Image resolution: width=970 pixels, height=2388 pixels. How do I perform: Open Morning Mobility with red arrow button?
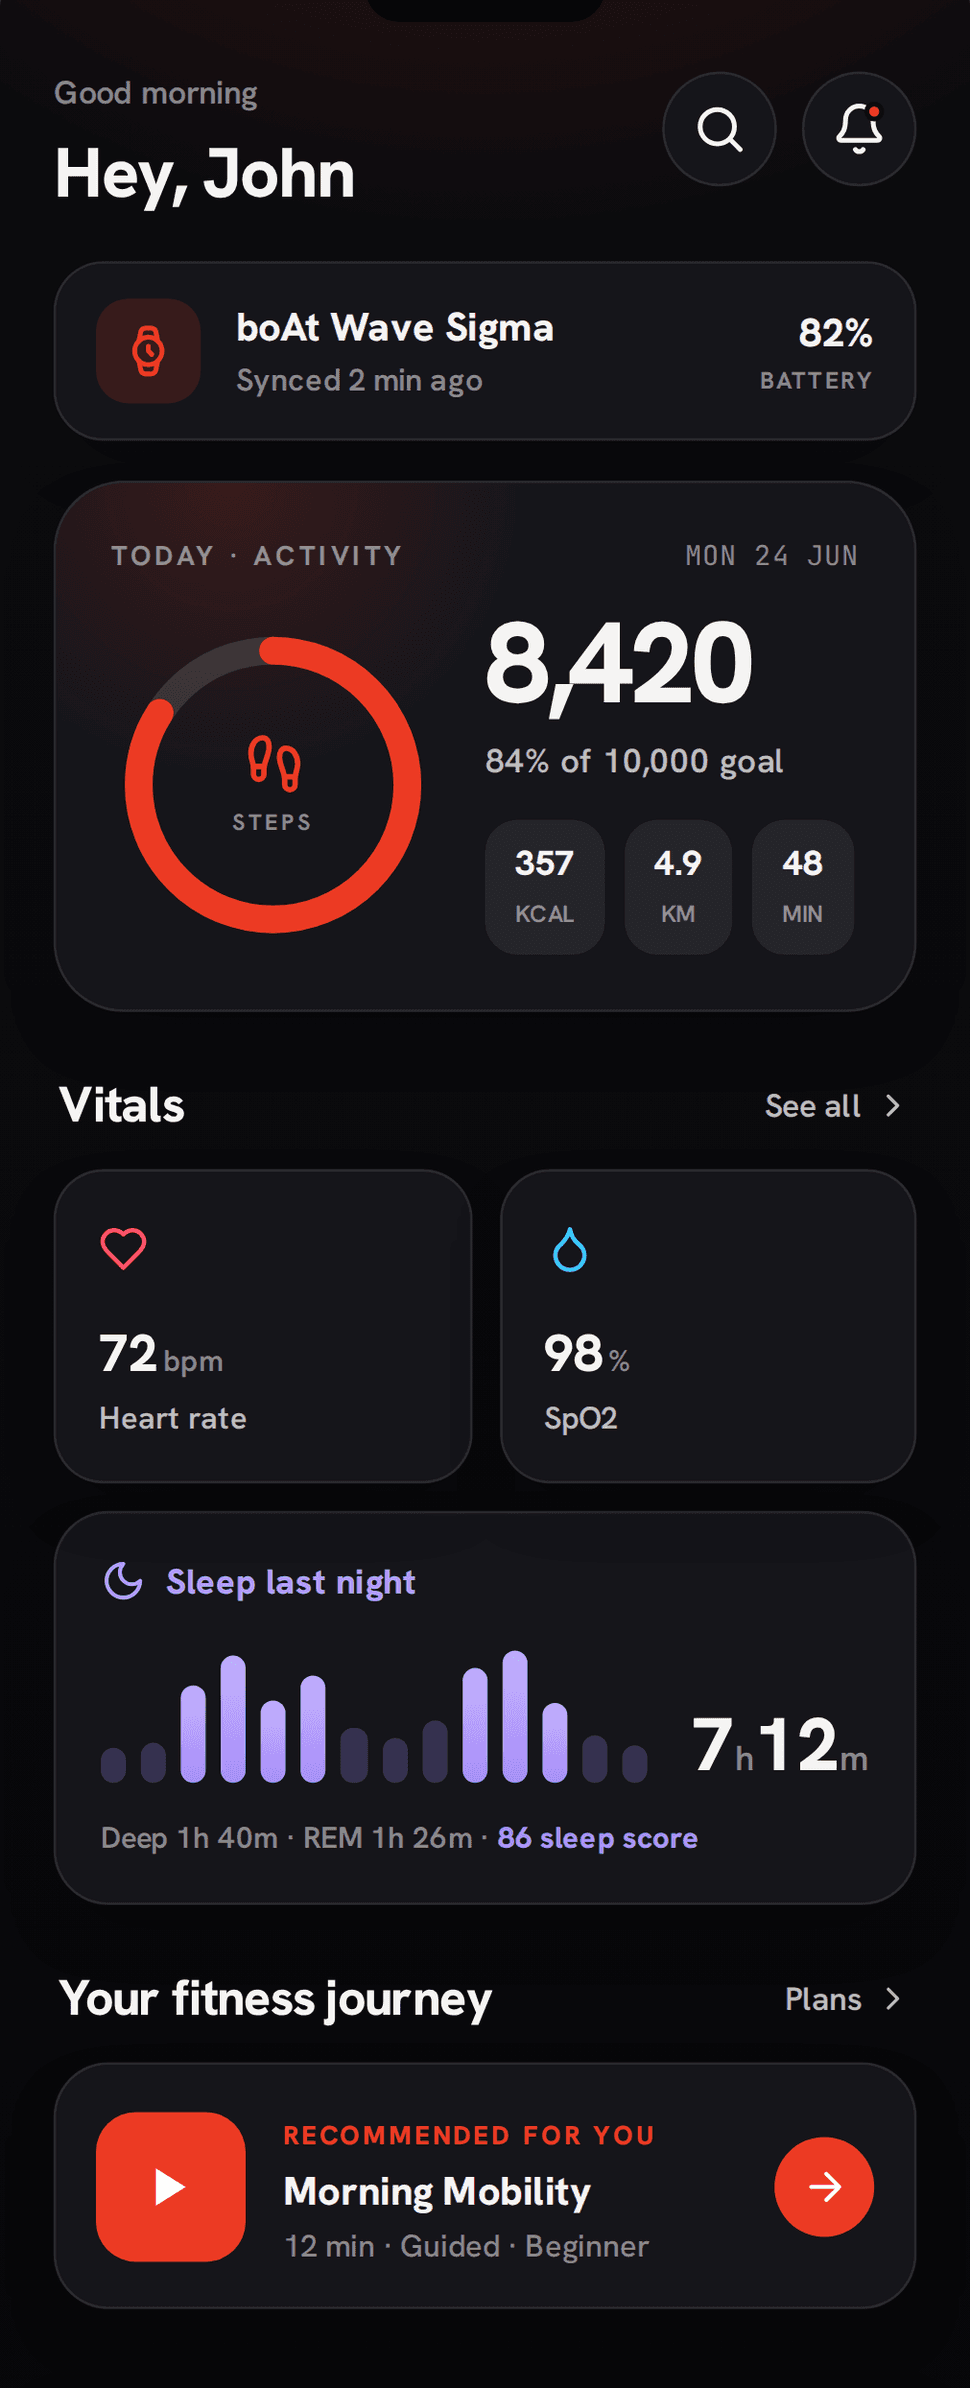tap(824, 2187)
